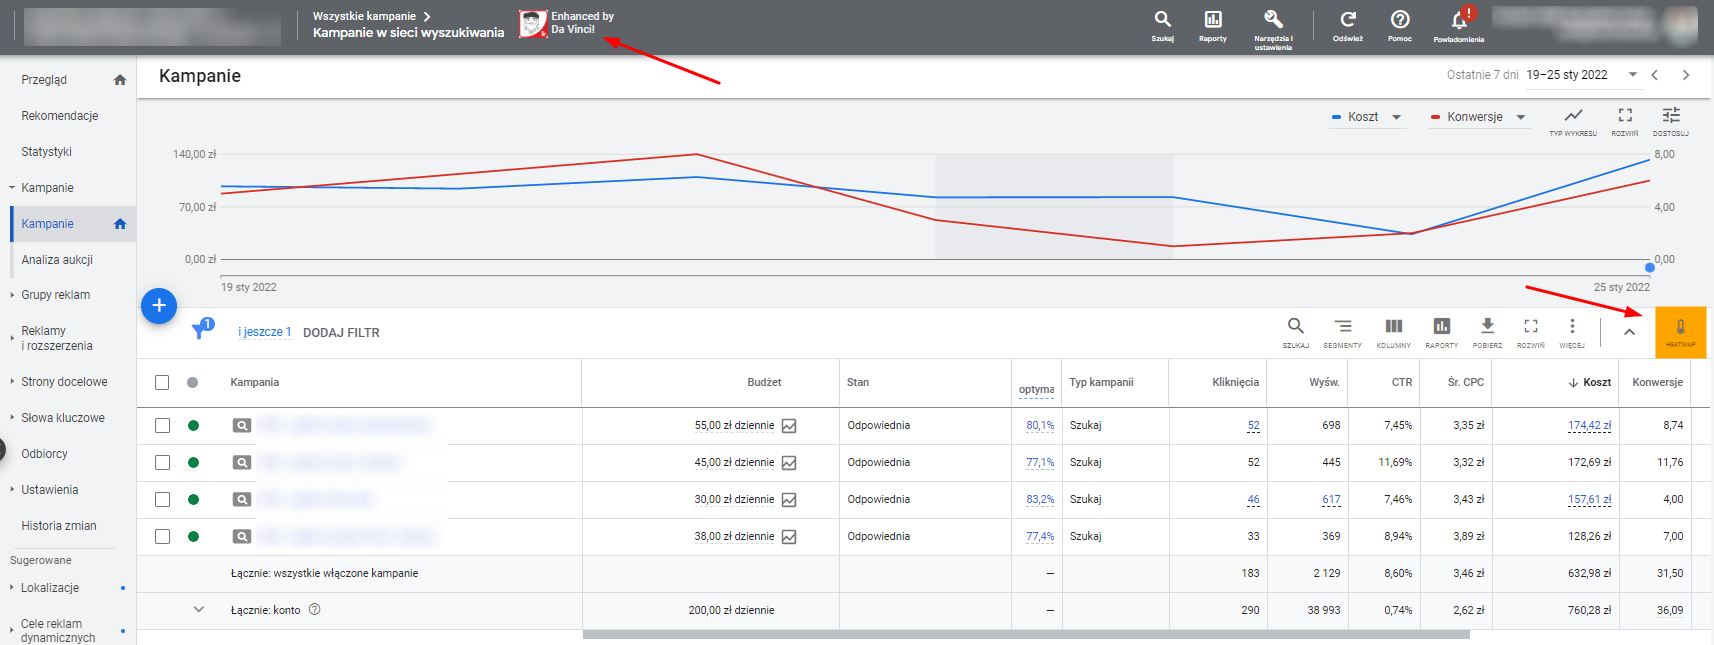1714x645 pixels.
Task: Click the Odśwież refresh icon
Action: point(1348,26)
